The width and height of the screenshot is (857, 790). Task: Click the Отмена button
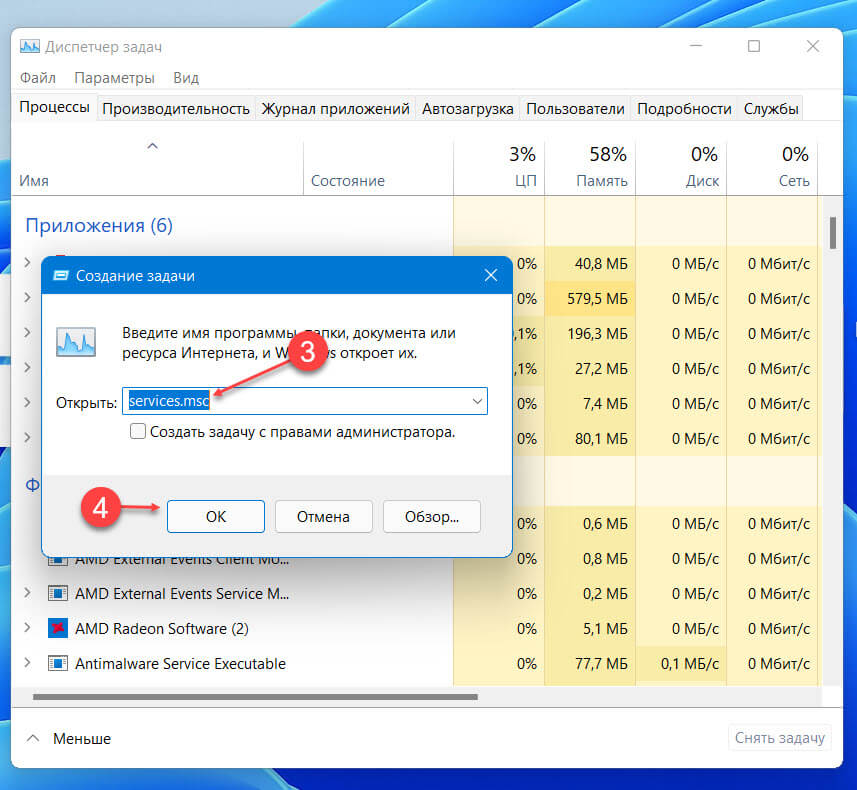324,516
